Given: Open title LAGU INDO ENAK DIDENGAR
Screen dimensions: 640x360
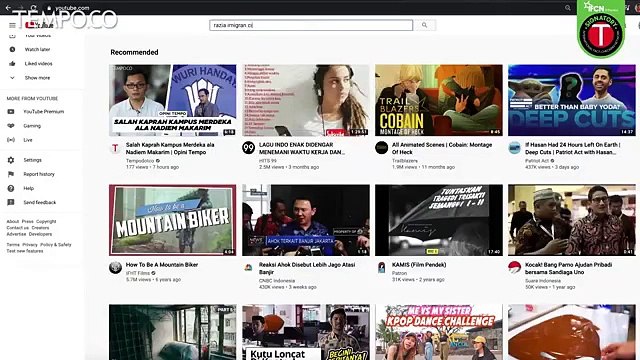Looking at the screenshot, I should 302,149.
